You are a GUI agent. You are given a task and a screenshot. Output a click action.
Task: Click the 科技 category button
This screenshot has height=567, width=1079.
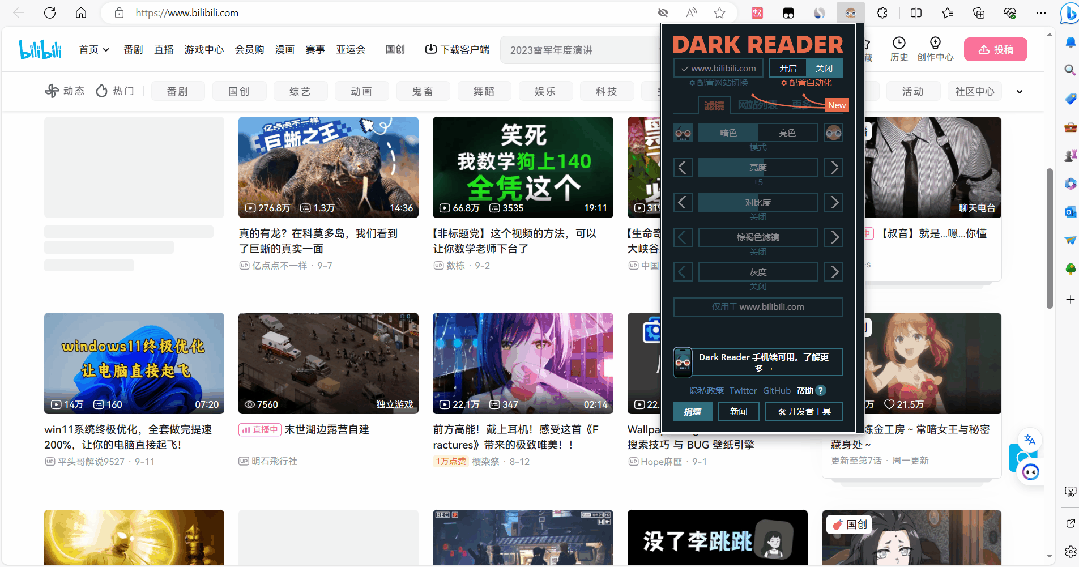click(x=606, y=91)
